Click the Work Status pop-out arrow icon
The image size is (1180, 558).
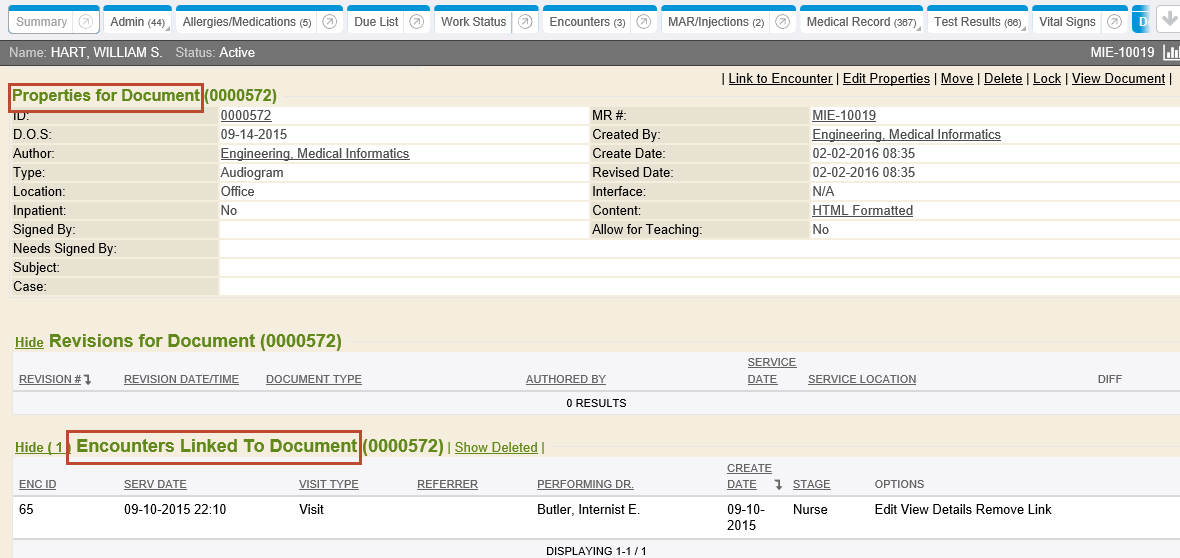pos(524,22)
